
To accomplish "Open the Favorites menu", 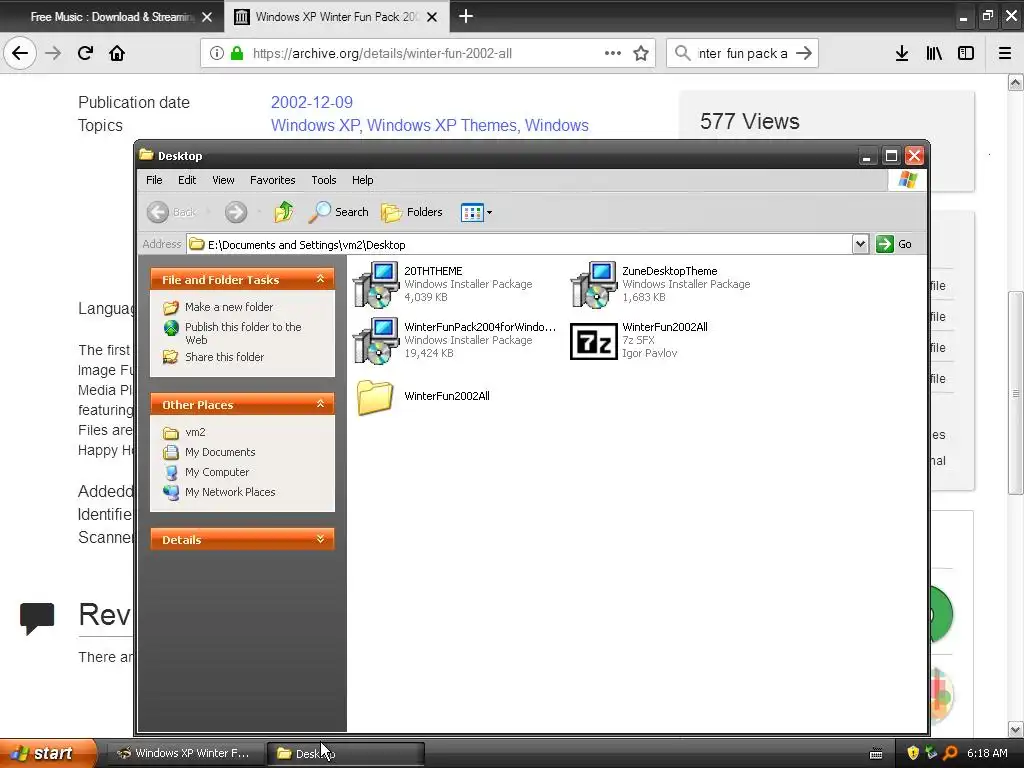I will tap(272, 180).
